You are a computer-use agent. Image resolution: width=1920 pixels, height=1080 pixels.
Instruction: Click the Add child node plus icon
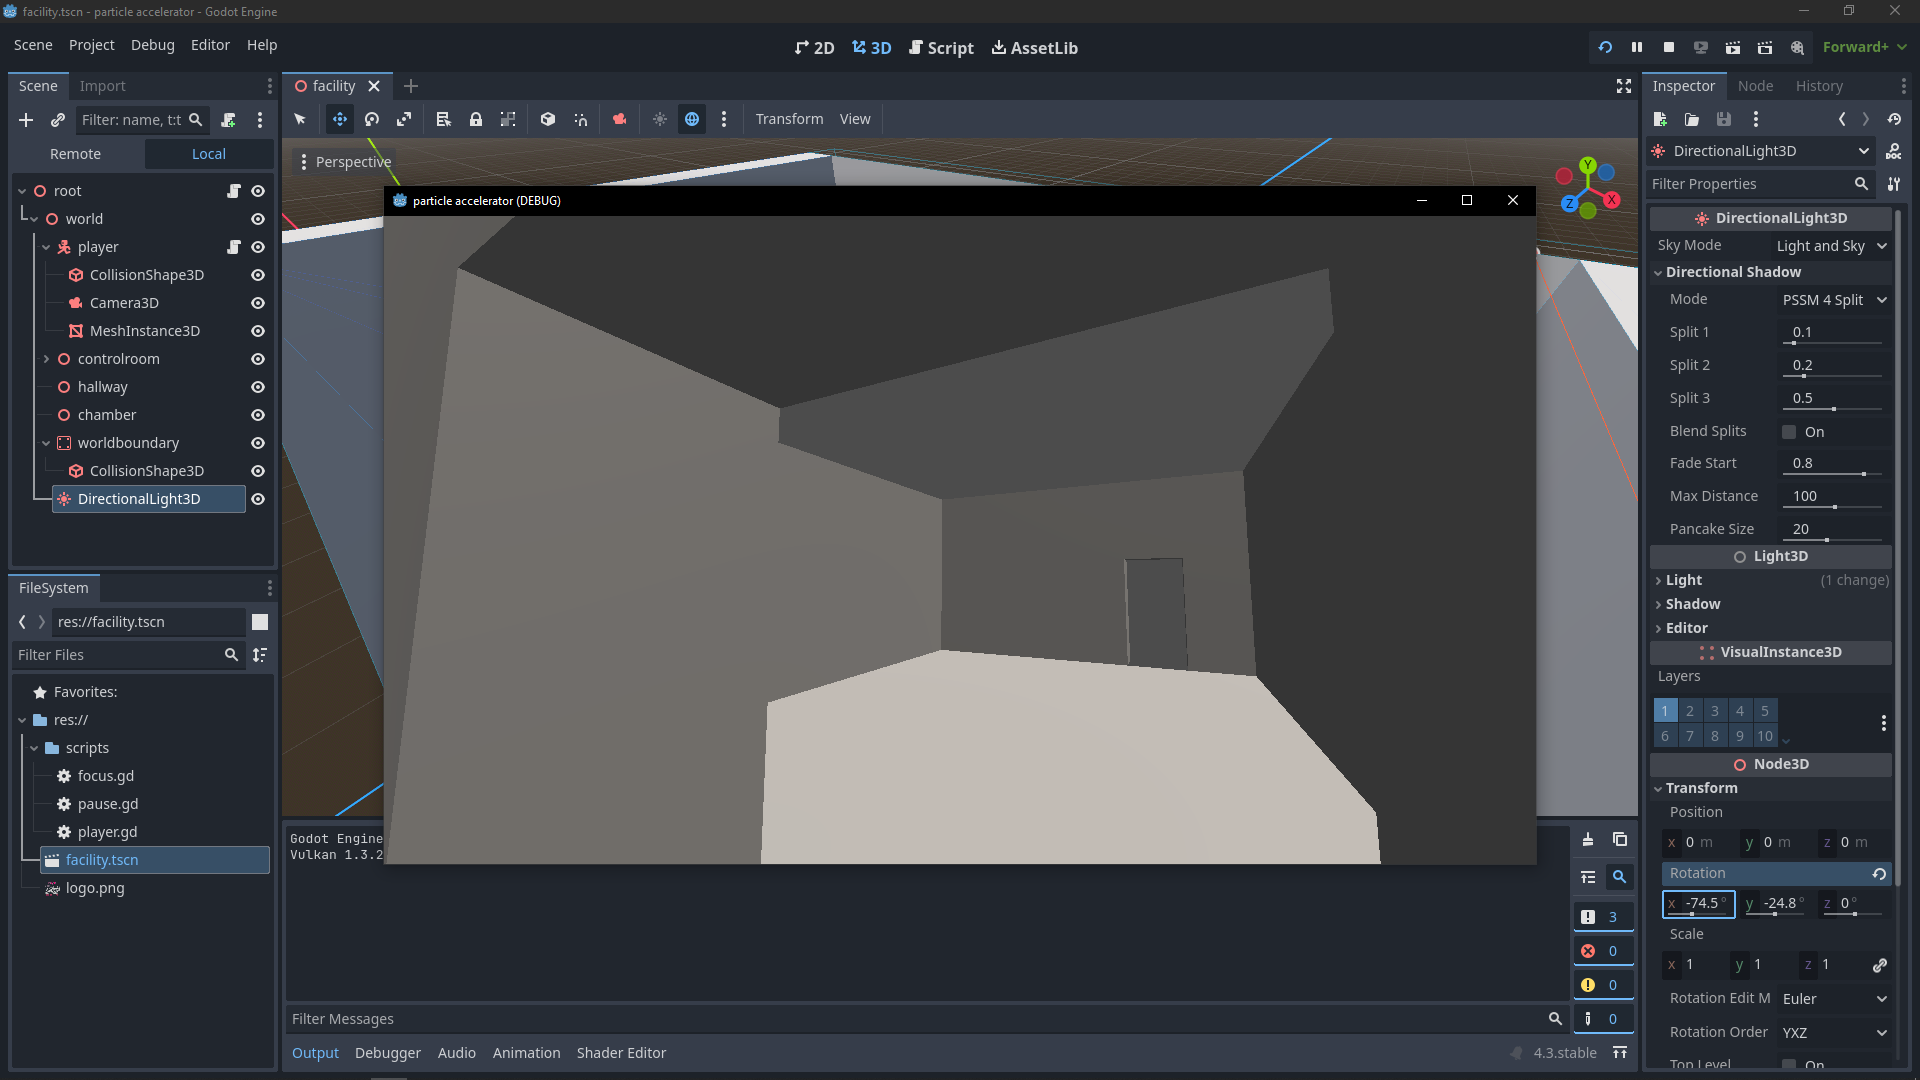coord(26,120)
